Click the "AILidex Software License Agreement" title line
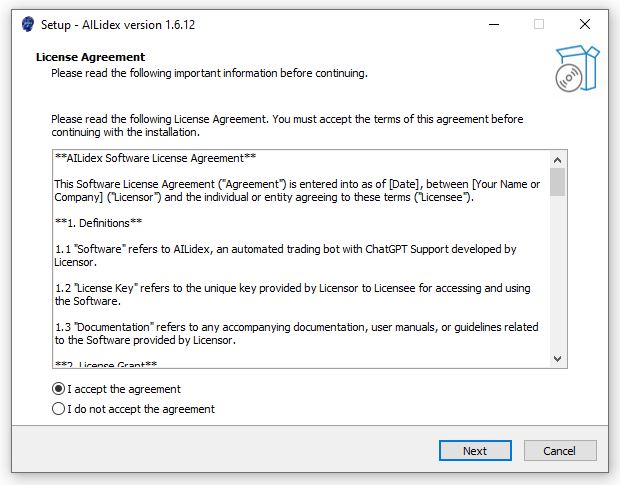 point(155,158)
